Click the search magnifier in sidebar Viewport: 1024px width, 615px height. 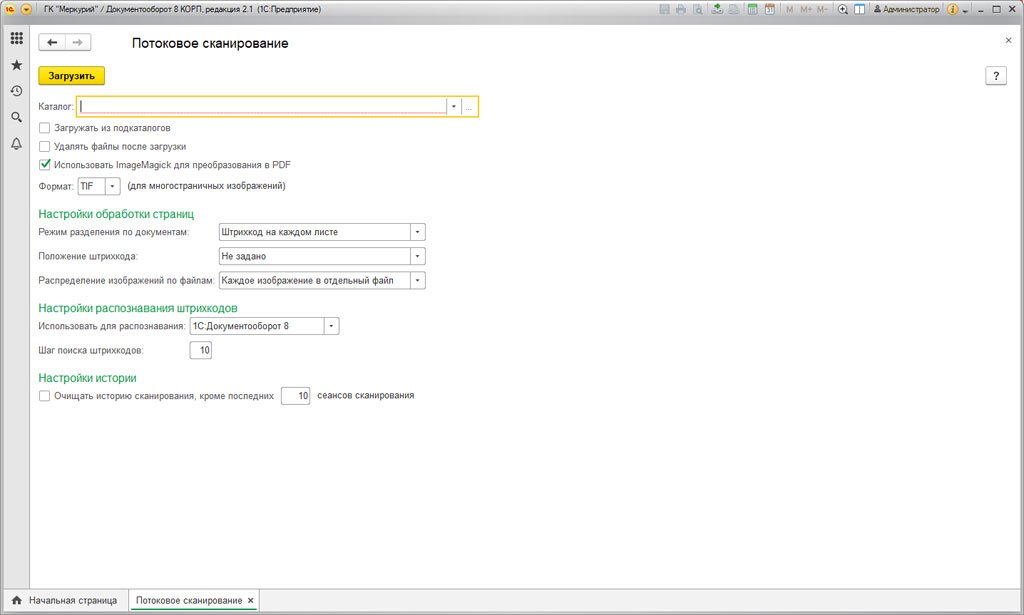tap(17, 118)
